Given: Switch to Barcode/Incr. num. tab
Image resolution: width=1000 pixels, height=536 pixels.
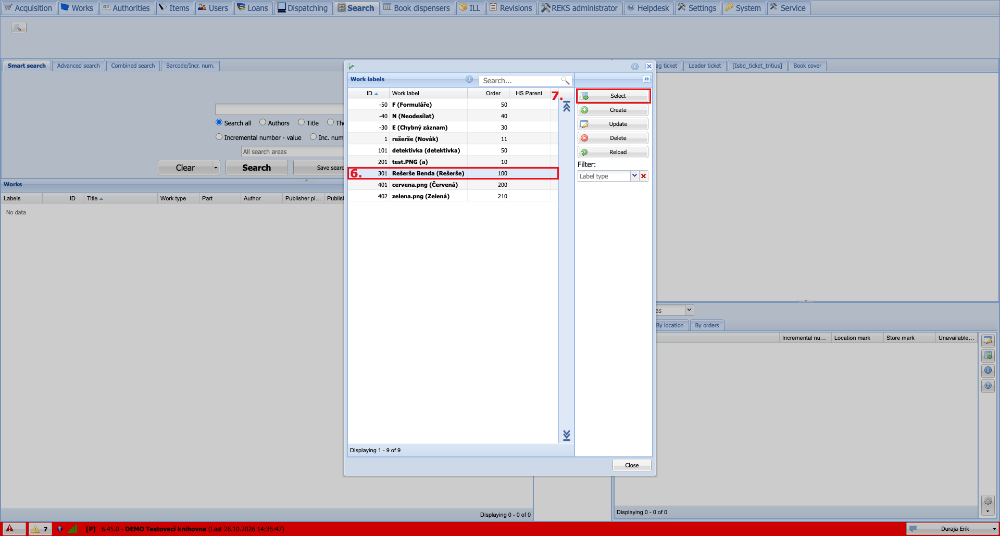Looking at the screenshot, I should coord(190,65).
